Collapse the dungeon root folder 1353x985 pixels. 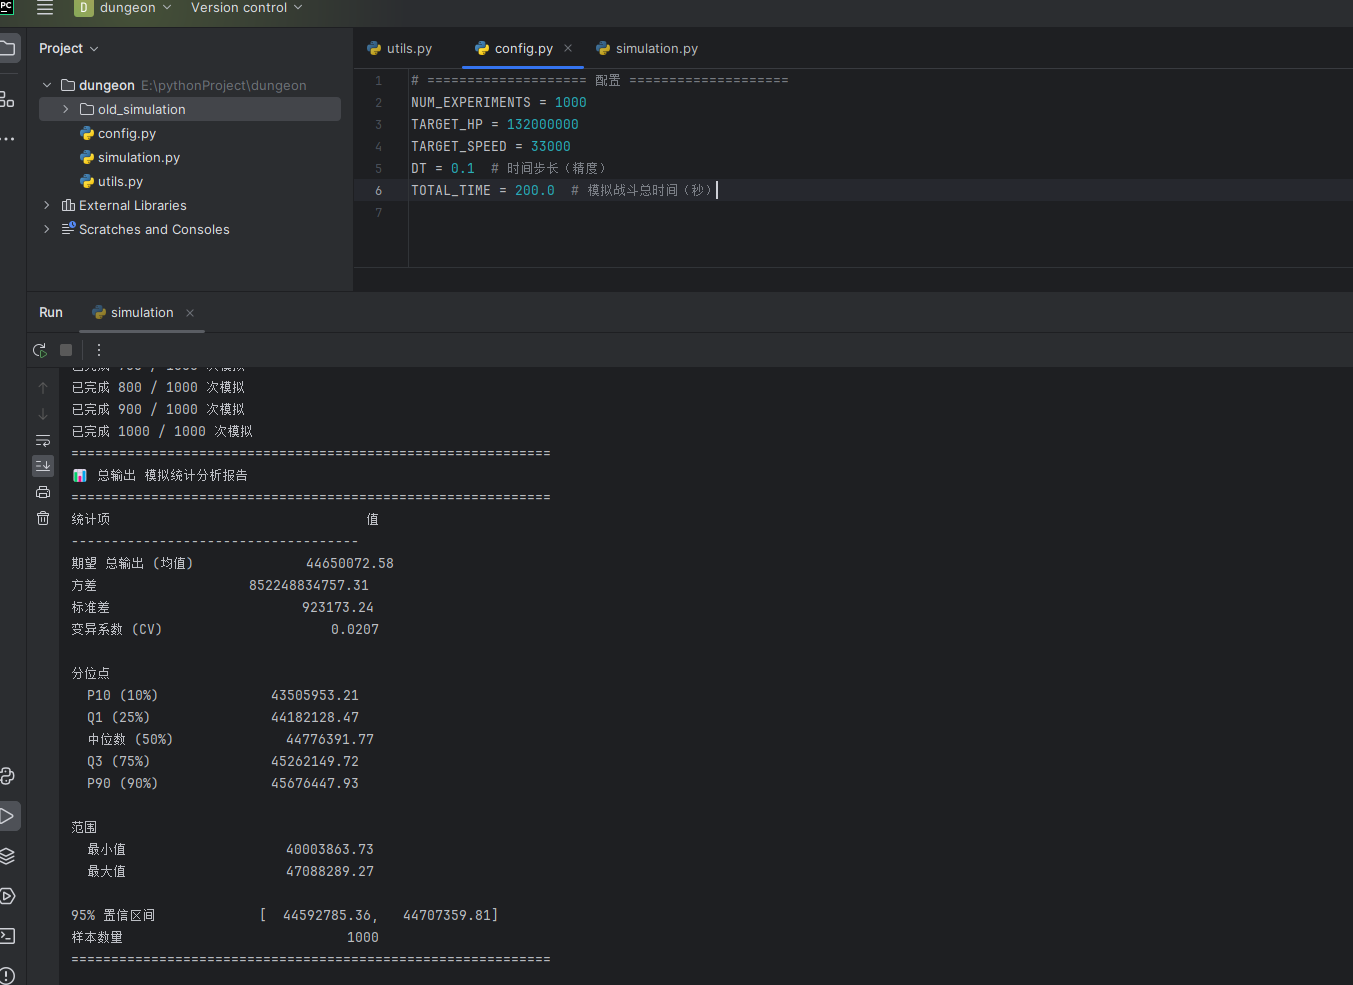[x=47, y=85]
